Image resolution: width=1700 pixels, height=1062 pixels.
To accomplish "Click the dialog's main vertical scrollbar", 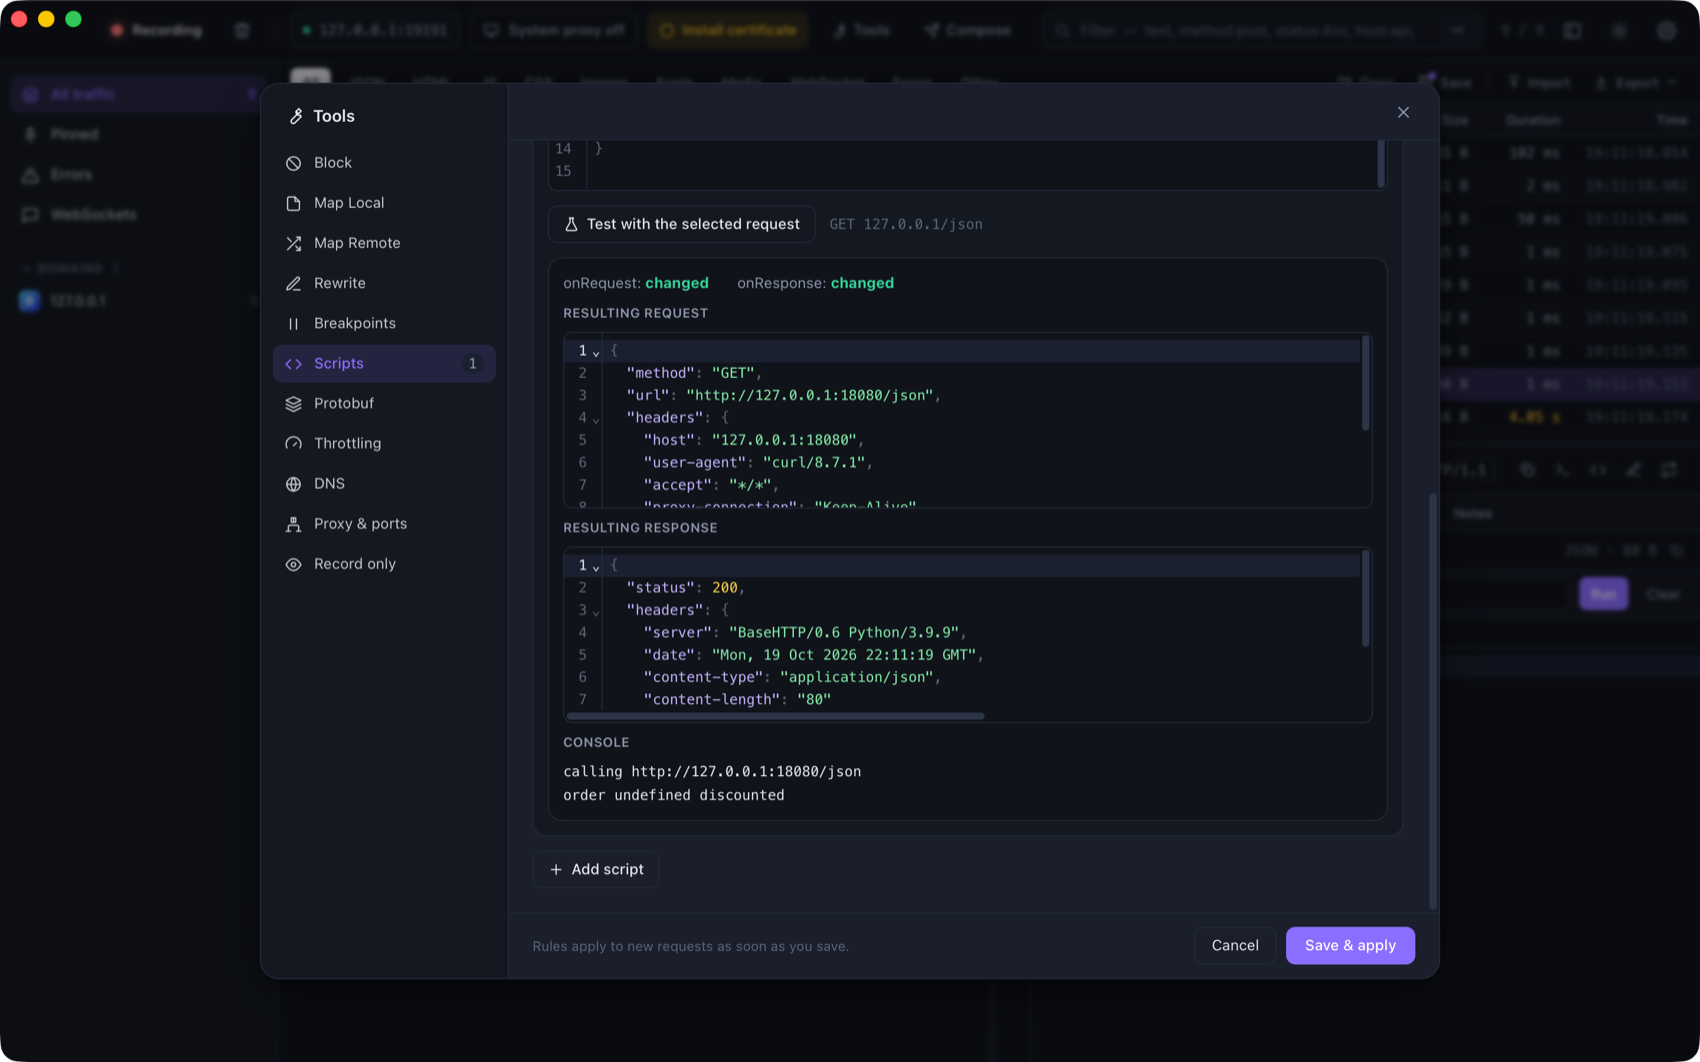I will (1433, 700).
